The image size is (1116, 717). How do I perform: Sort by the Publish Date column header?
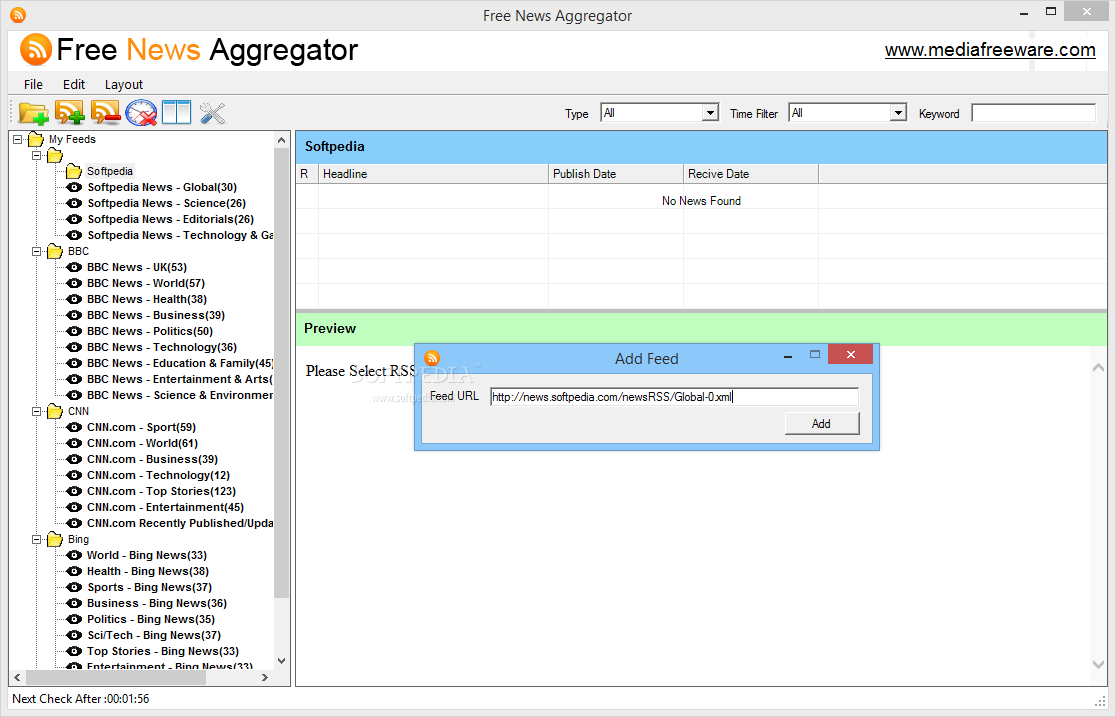[x=616, y=174]
